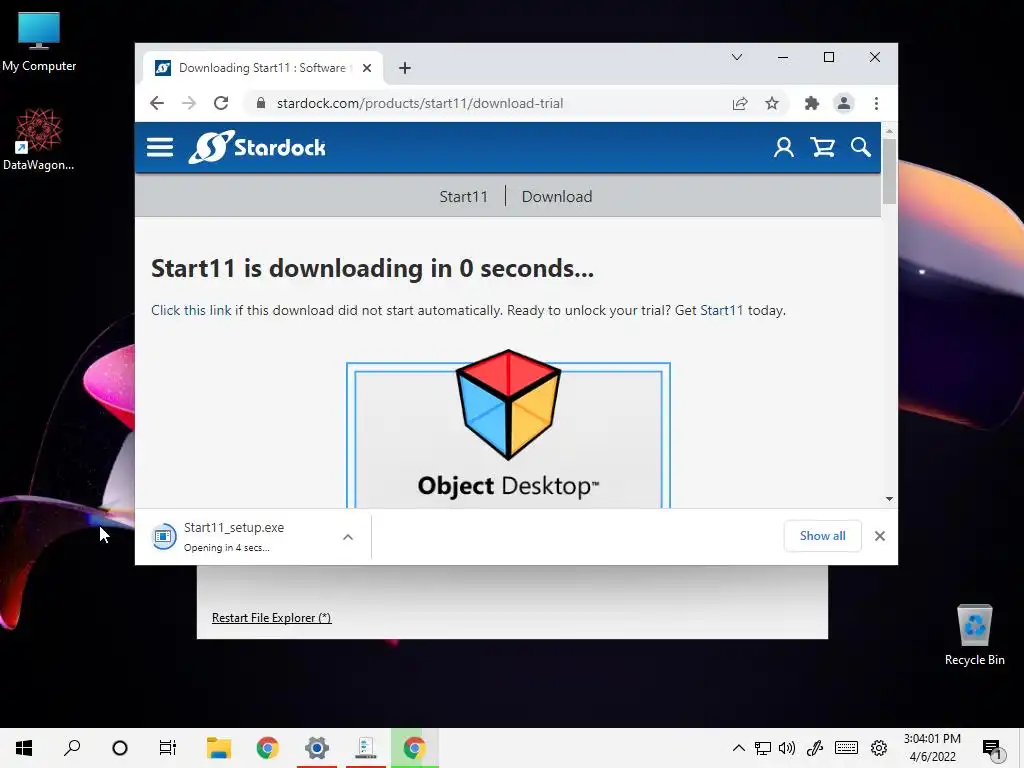
Task: Open File Explorer from the taskbar
Action: (219, 748)
